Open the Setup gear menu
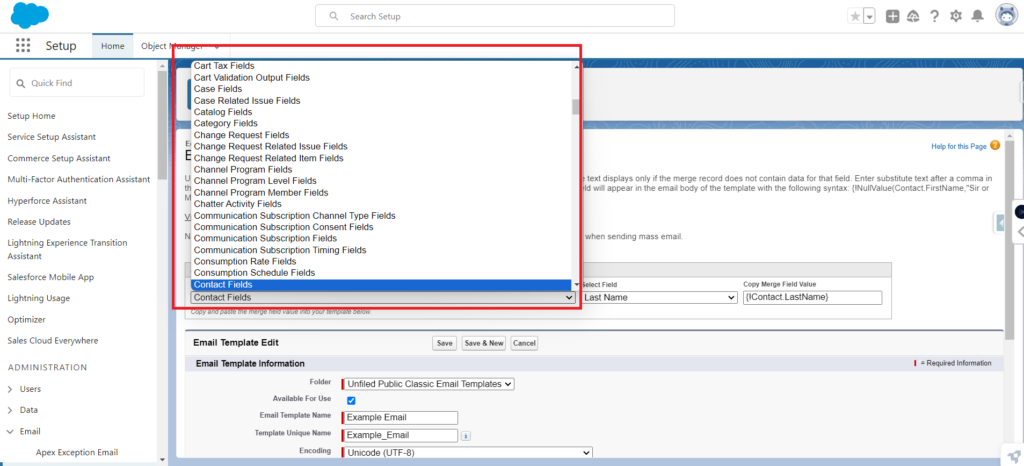Viewport: 1024px width, 466px height. coord(956,16)
